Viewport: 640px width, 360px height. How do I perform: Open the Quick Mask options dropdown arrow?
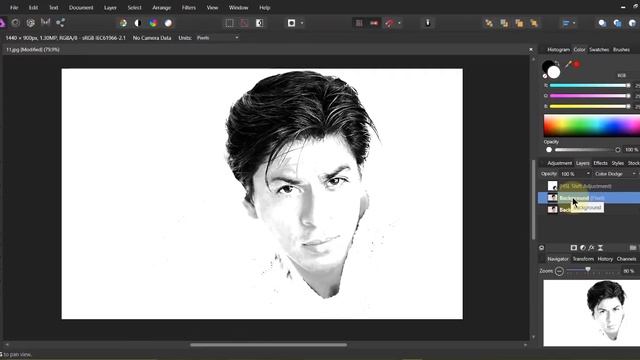(x=302, y=23)
